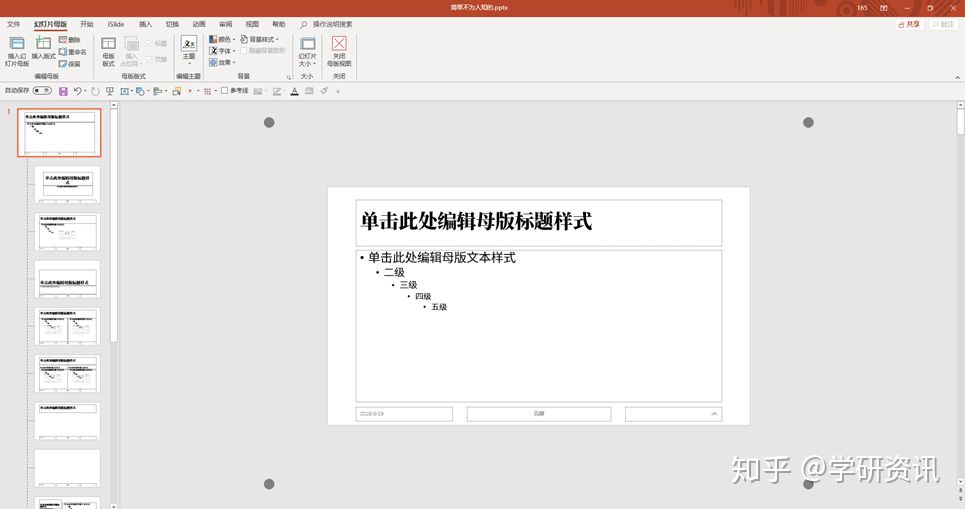Collapse the ribbon with the chevron

(x=957, y=78)
